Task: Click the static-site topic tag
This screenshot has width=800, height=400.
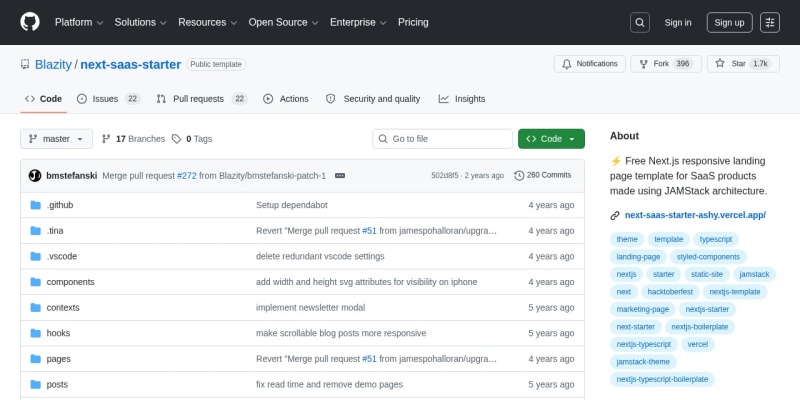Action: [707, 274]
